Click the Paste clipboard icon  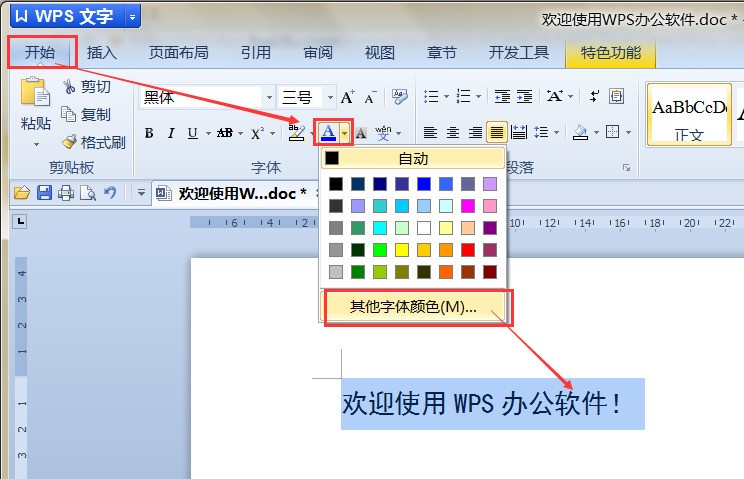35,91
